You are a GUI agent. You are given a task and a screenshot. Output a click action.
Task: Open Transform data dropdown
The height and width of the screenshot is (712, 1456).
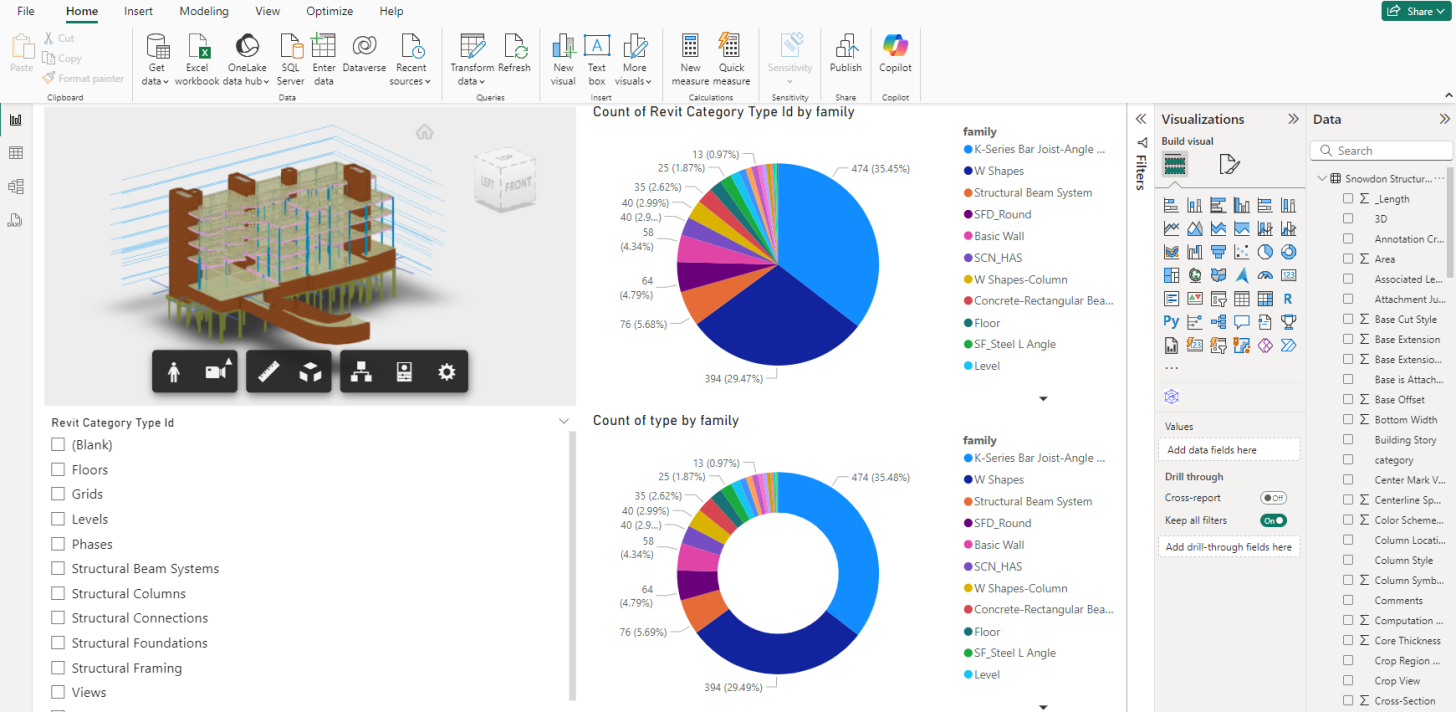point(471,59)
